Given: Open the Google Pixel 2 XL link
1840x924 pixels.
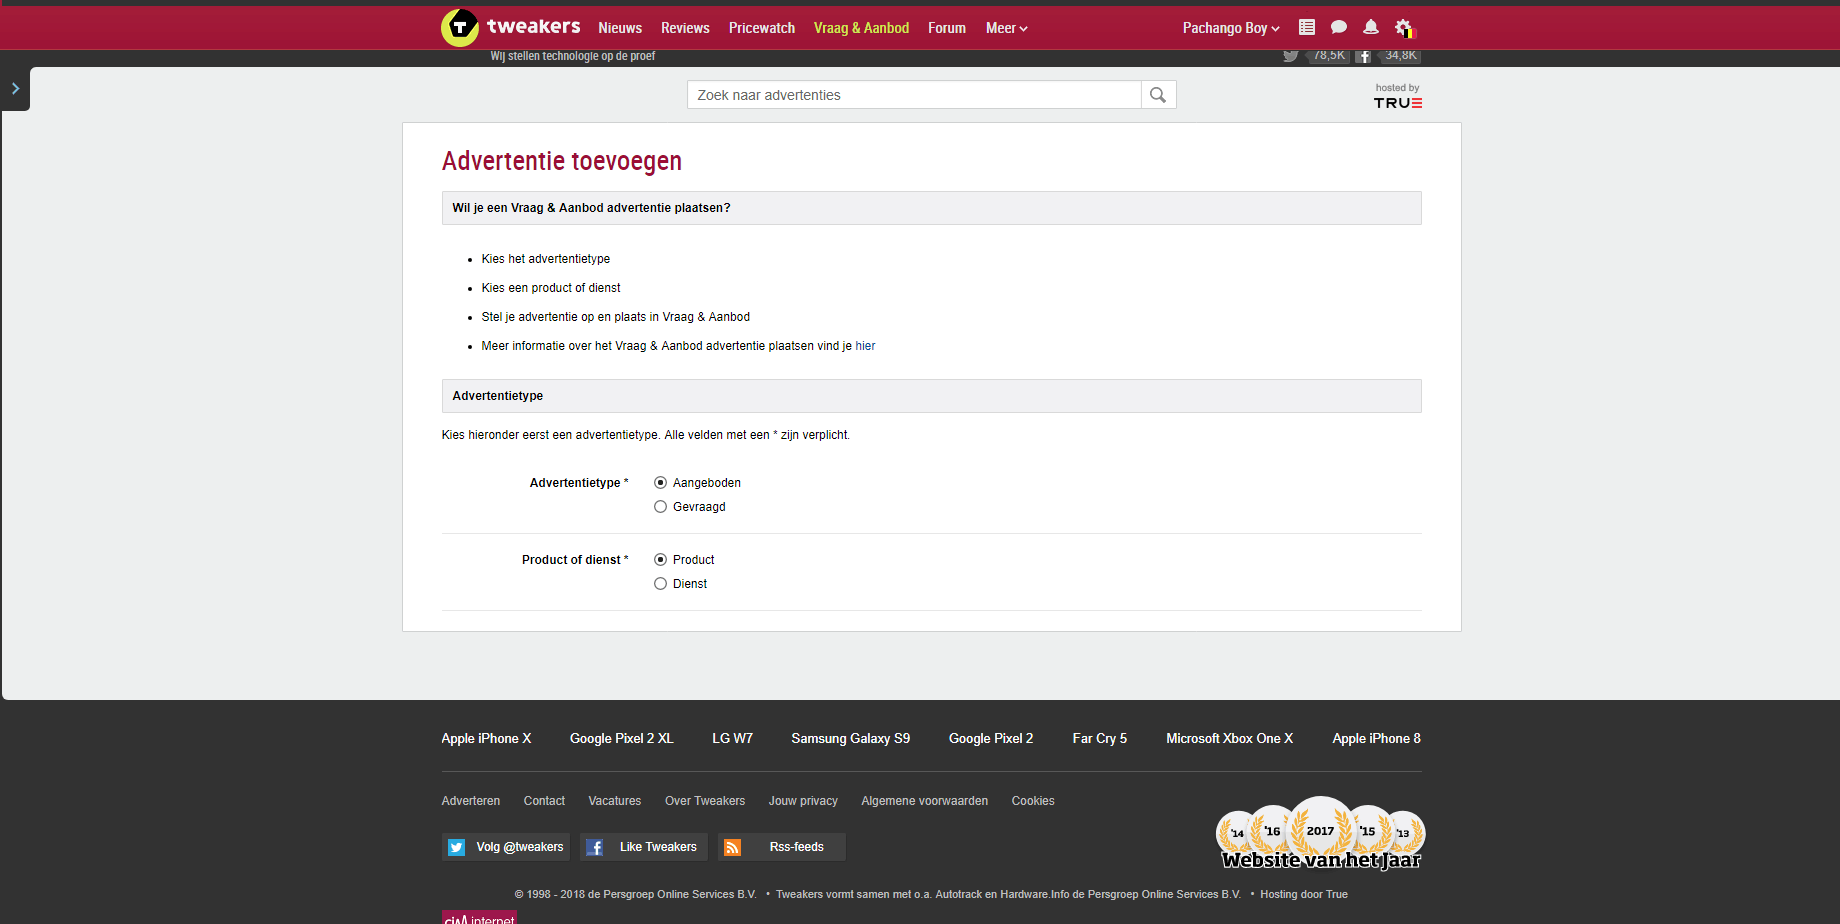Looking at the screenshot, I should (x=622, y=739).
